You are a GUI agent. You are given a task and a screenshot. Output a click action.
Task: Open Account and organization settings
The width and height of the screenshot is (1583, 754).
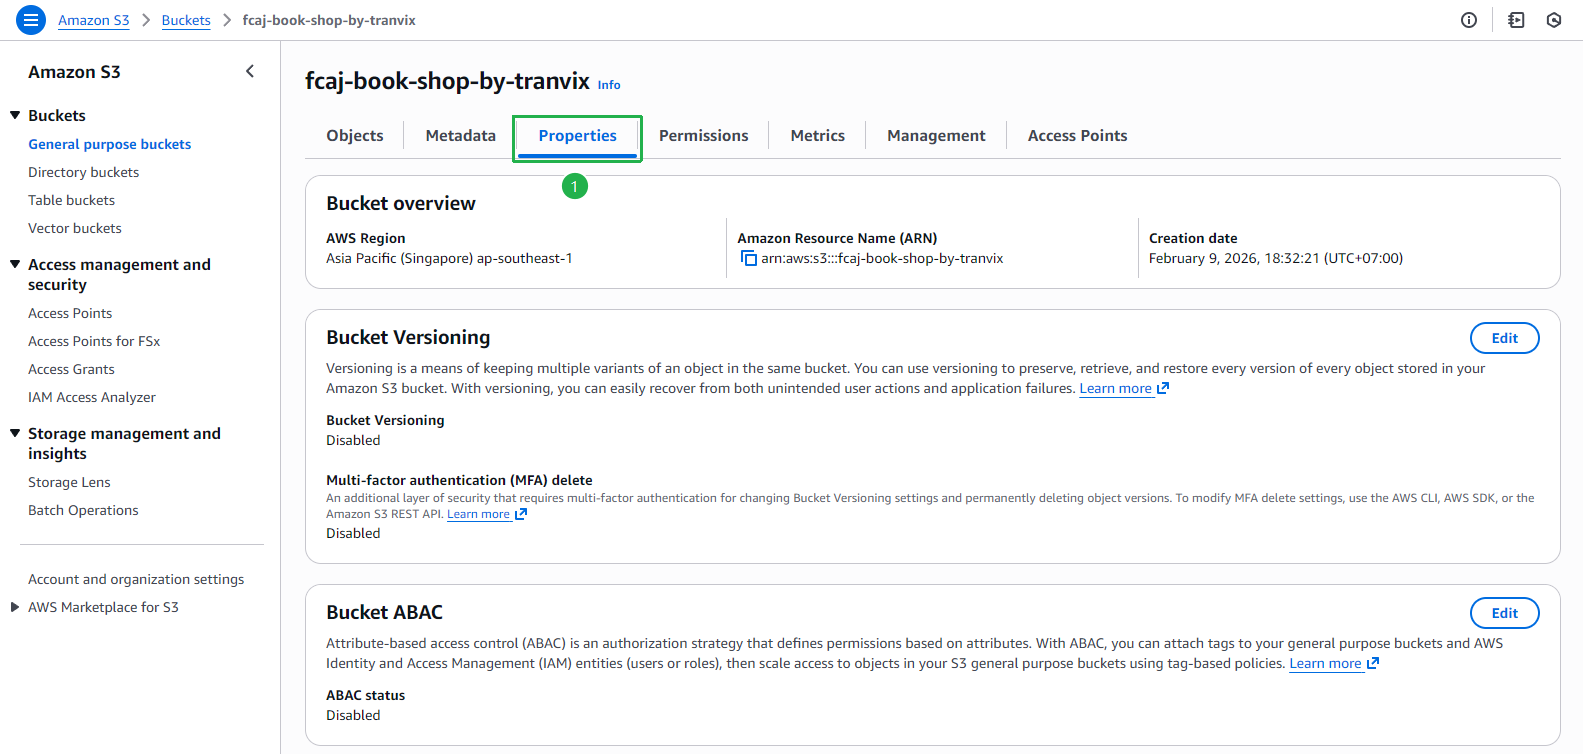136,579
